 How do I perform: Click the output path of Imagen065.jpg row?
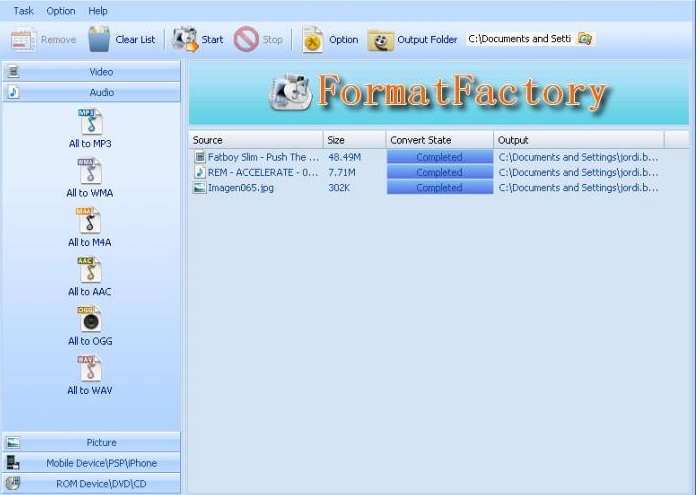pos(578,188)
